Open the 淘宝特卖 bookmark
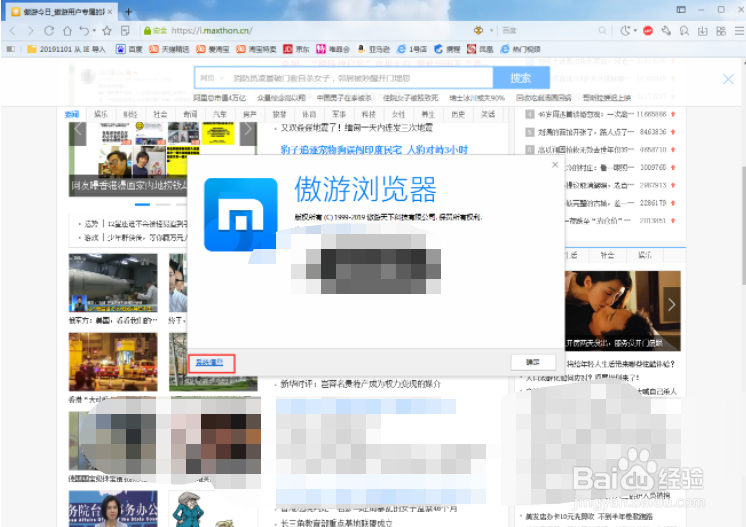The height and width of the screenshot is (527, 746). tap(256, 49)
